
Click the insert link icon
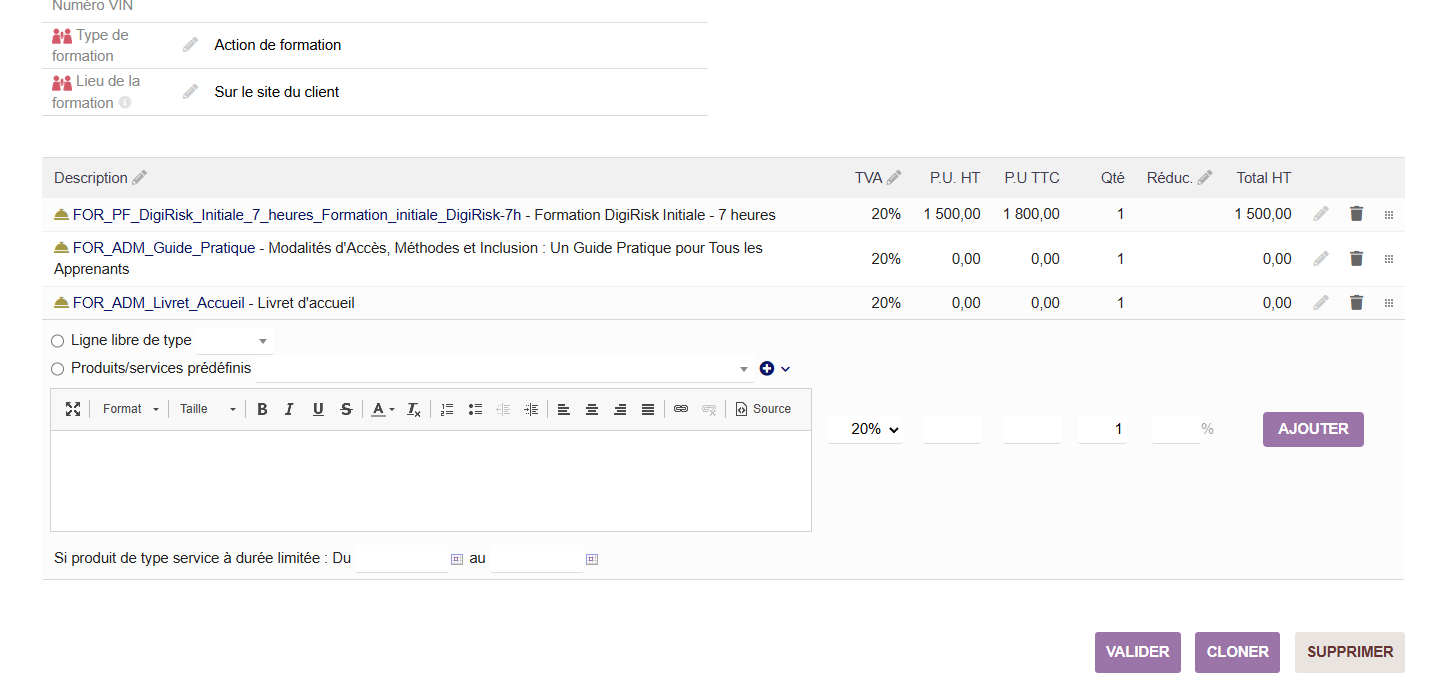point(681,409)
